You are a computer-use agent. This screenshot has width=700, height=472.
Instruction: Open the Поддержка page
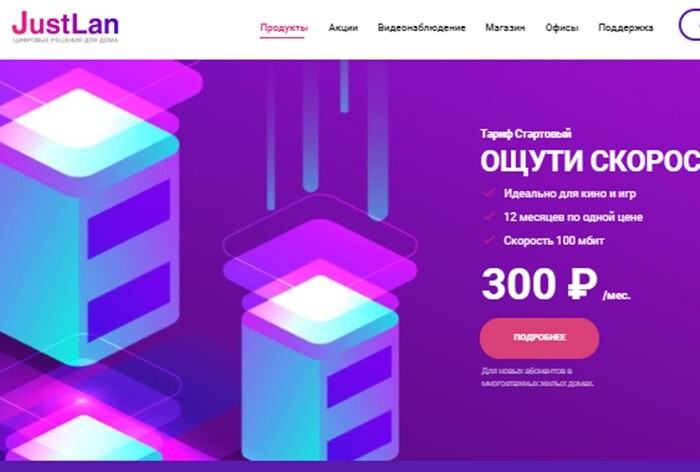625,28
